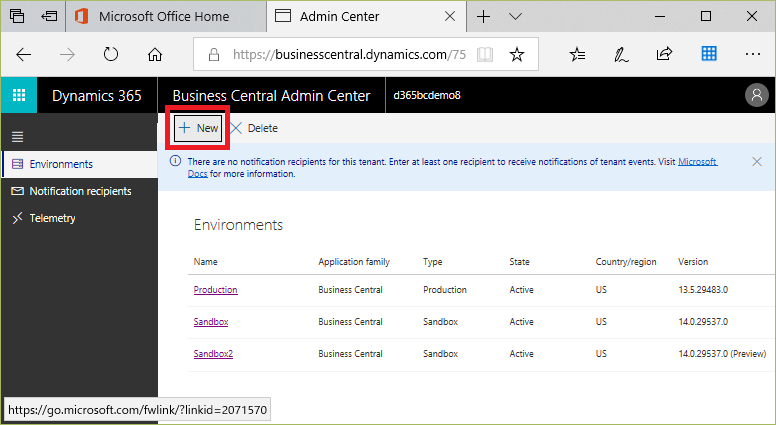
Task: Click the browser Back arrow
Action: pyautogui.click(x=24, y=54)
